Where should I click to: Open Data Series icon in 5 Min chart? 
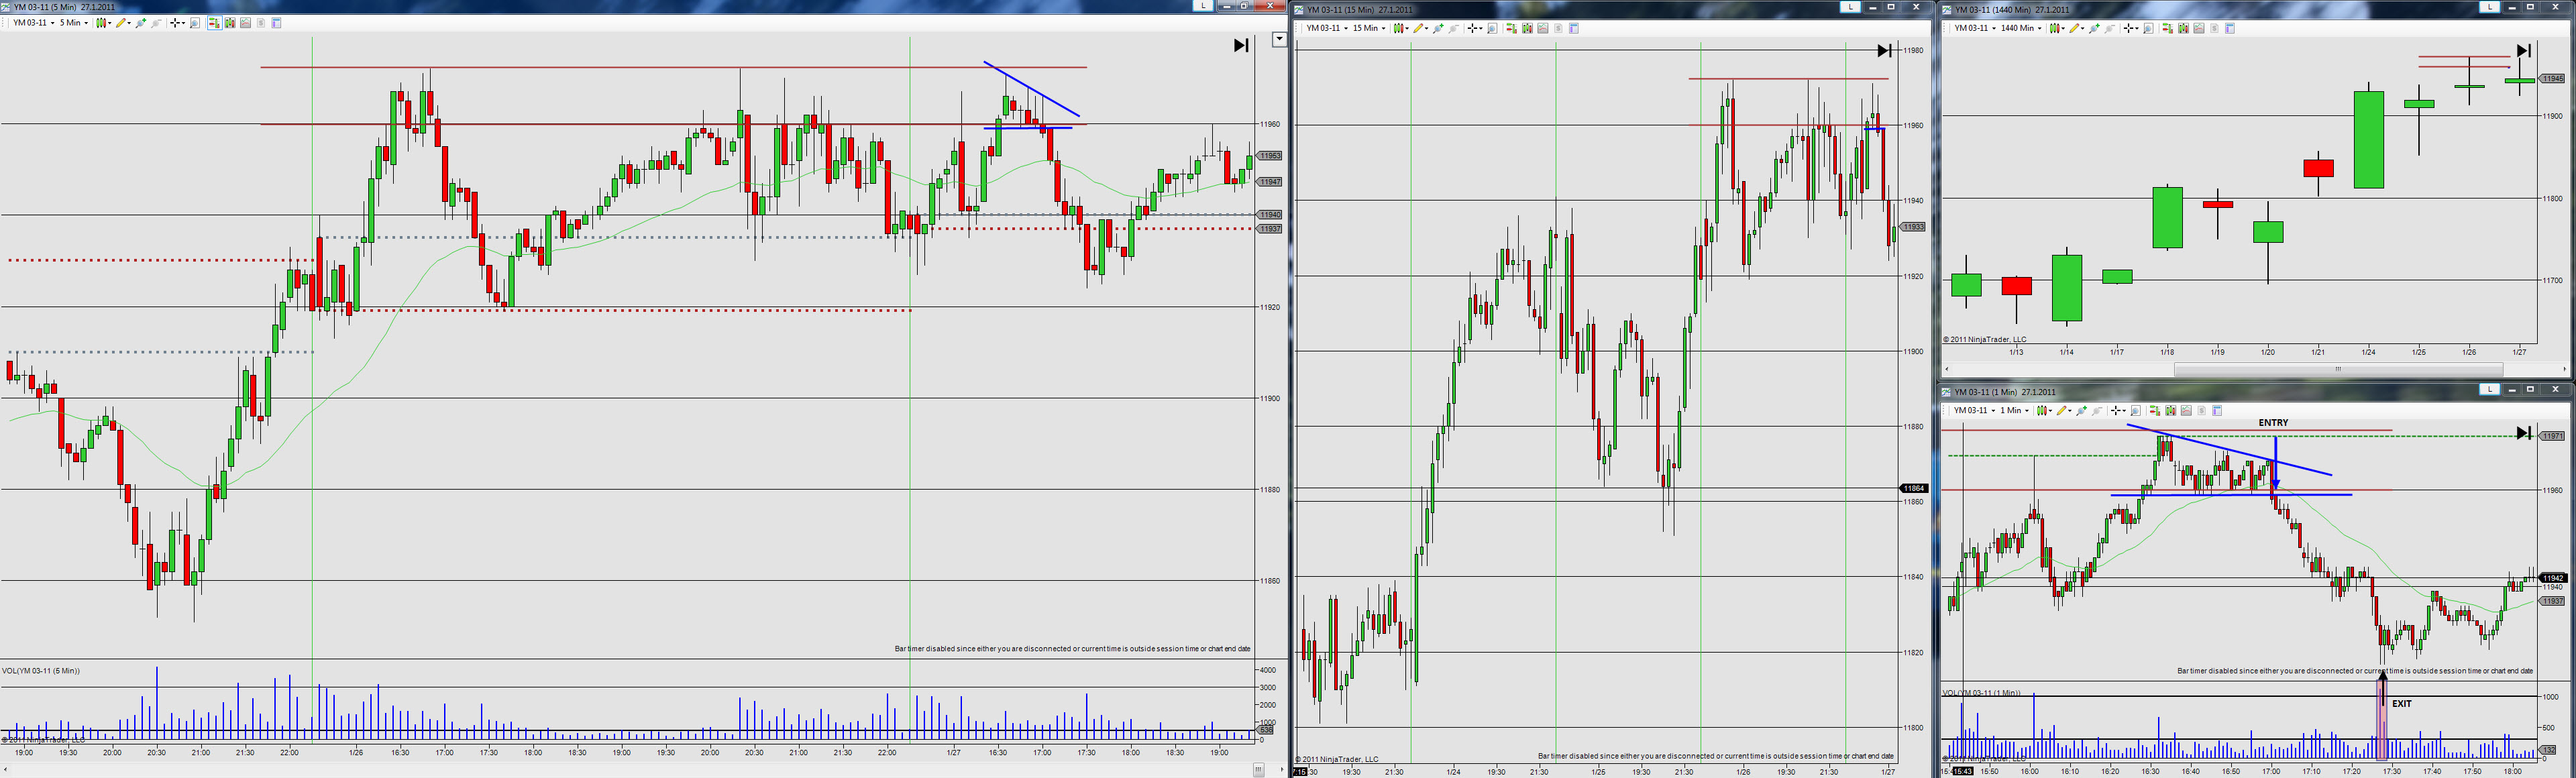pyautogui.click(x=230, y=23)
